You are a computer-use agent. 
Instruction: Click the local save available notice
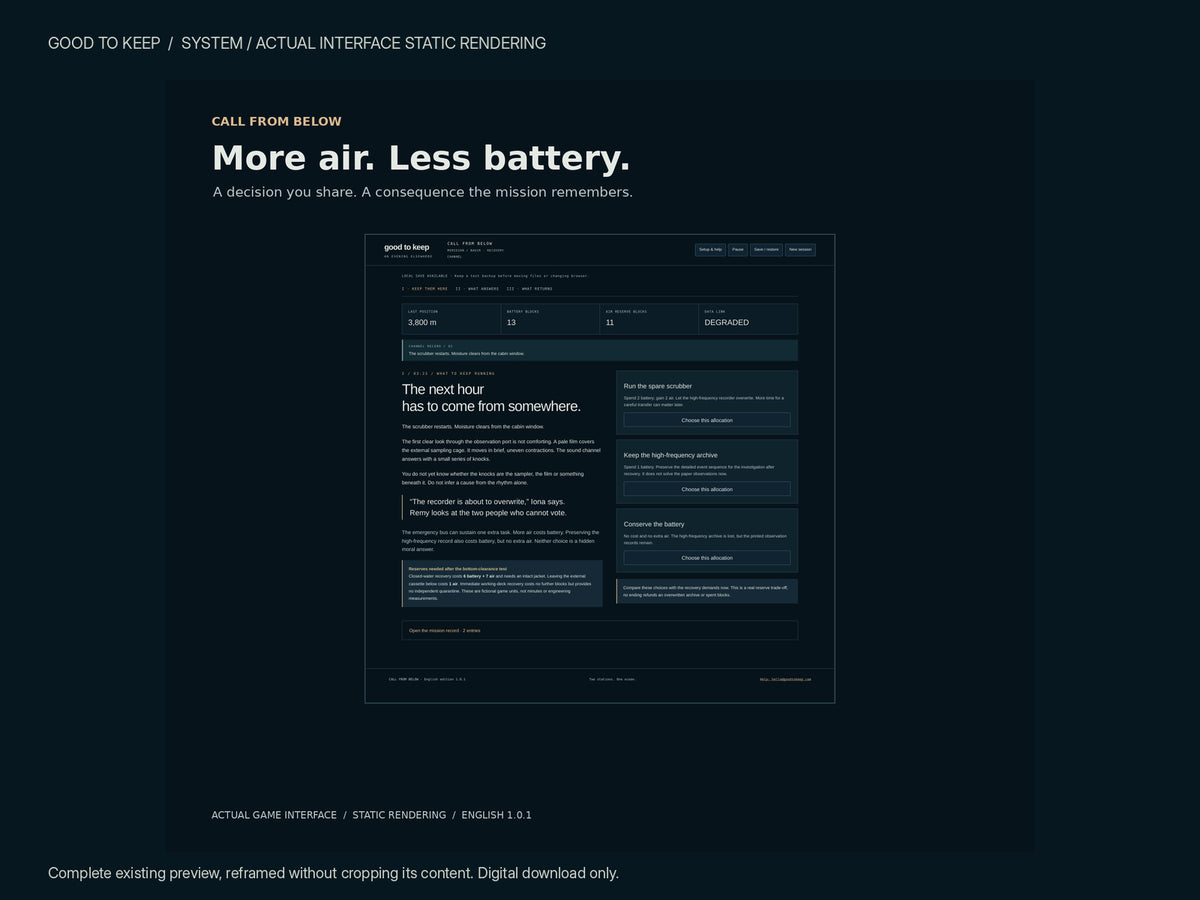[x=495, y=275]
